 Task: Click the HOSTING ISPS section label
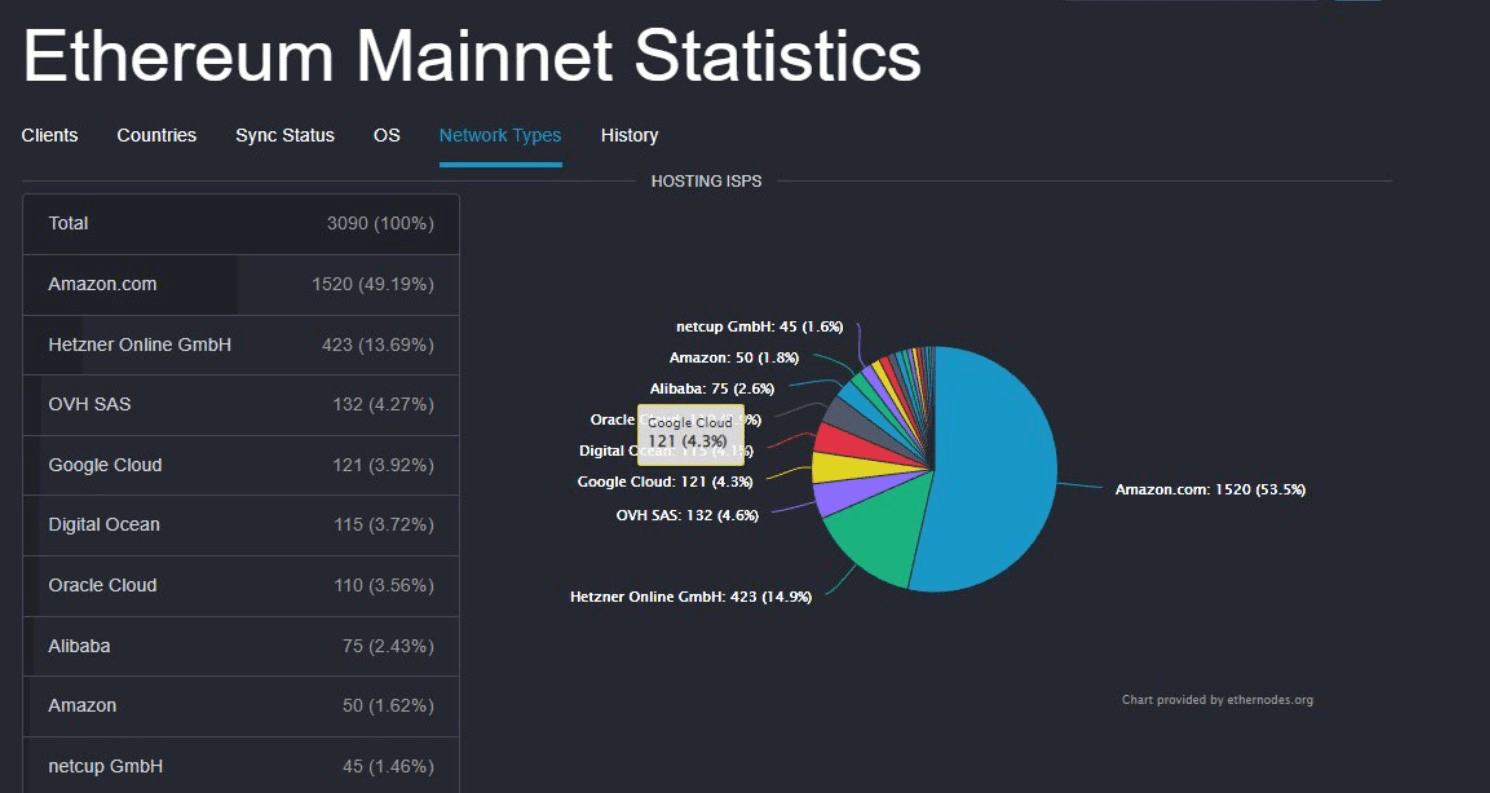[x=706, y=181]
